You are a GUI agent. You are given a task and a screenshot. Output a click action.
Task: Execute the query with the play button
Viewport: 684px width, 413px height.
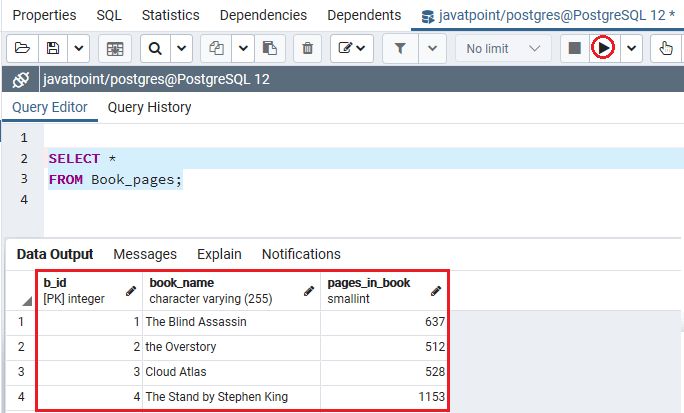603,48
